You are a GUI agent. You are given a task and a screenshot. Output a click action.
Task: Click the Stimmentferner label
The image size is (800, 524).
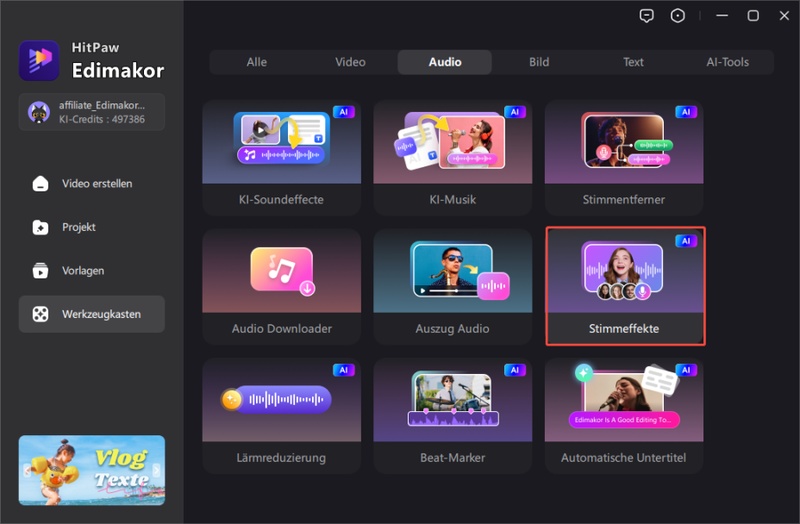pos(624,199)
